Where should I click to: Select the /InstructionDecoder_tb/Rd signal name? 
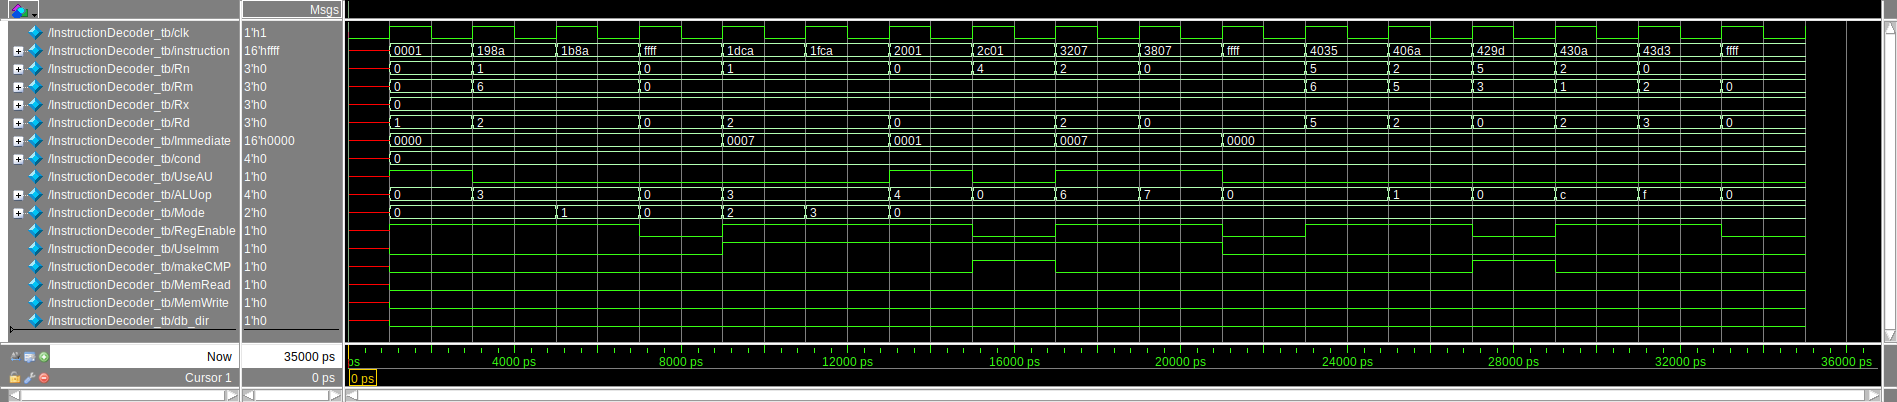pyautogui.click(x=119, y=123)
